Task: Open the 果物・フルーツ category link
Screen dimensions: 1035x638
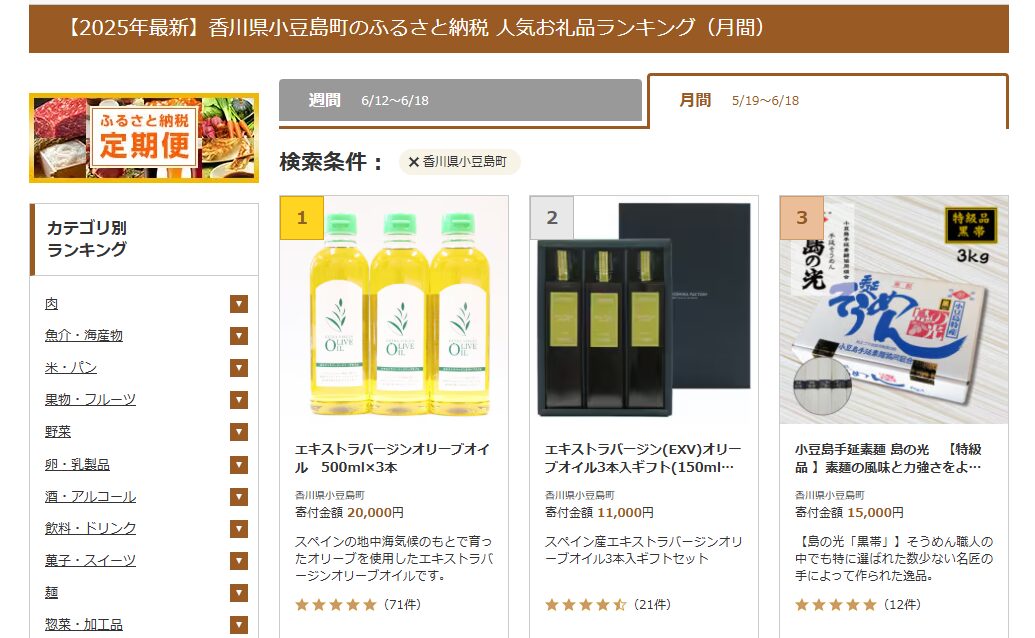Action: [x=90, y=400]
